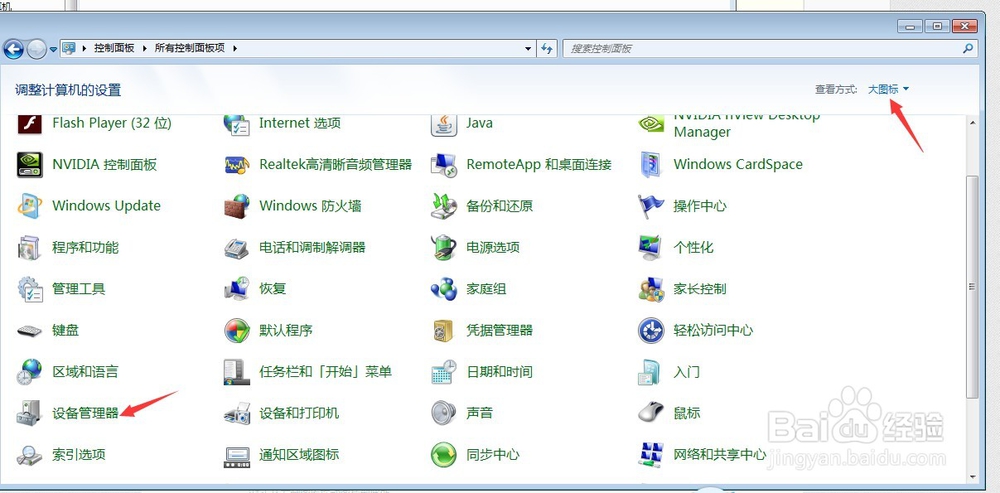Open the 凭据管理器 safe icon
1000x493 pixels.
point(444,330)
